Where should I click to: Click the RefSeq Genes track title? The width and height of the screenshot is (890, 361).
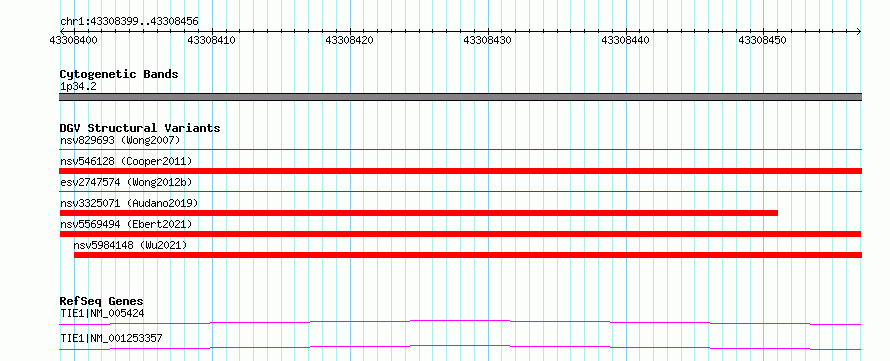(x=102, y=301)
